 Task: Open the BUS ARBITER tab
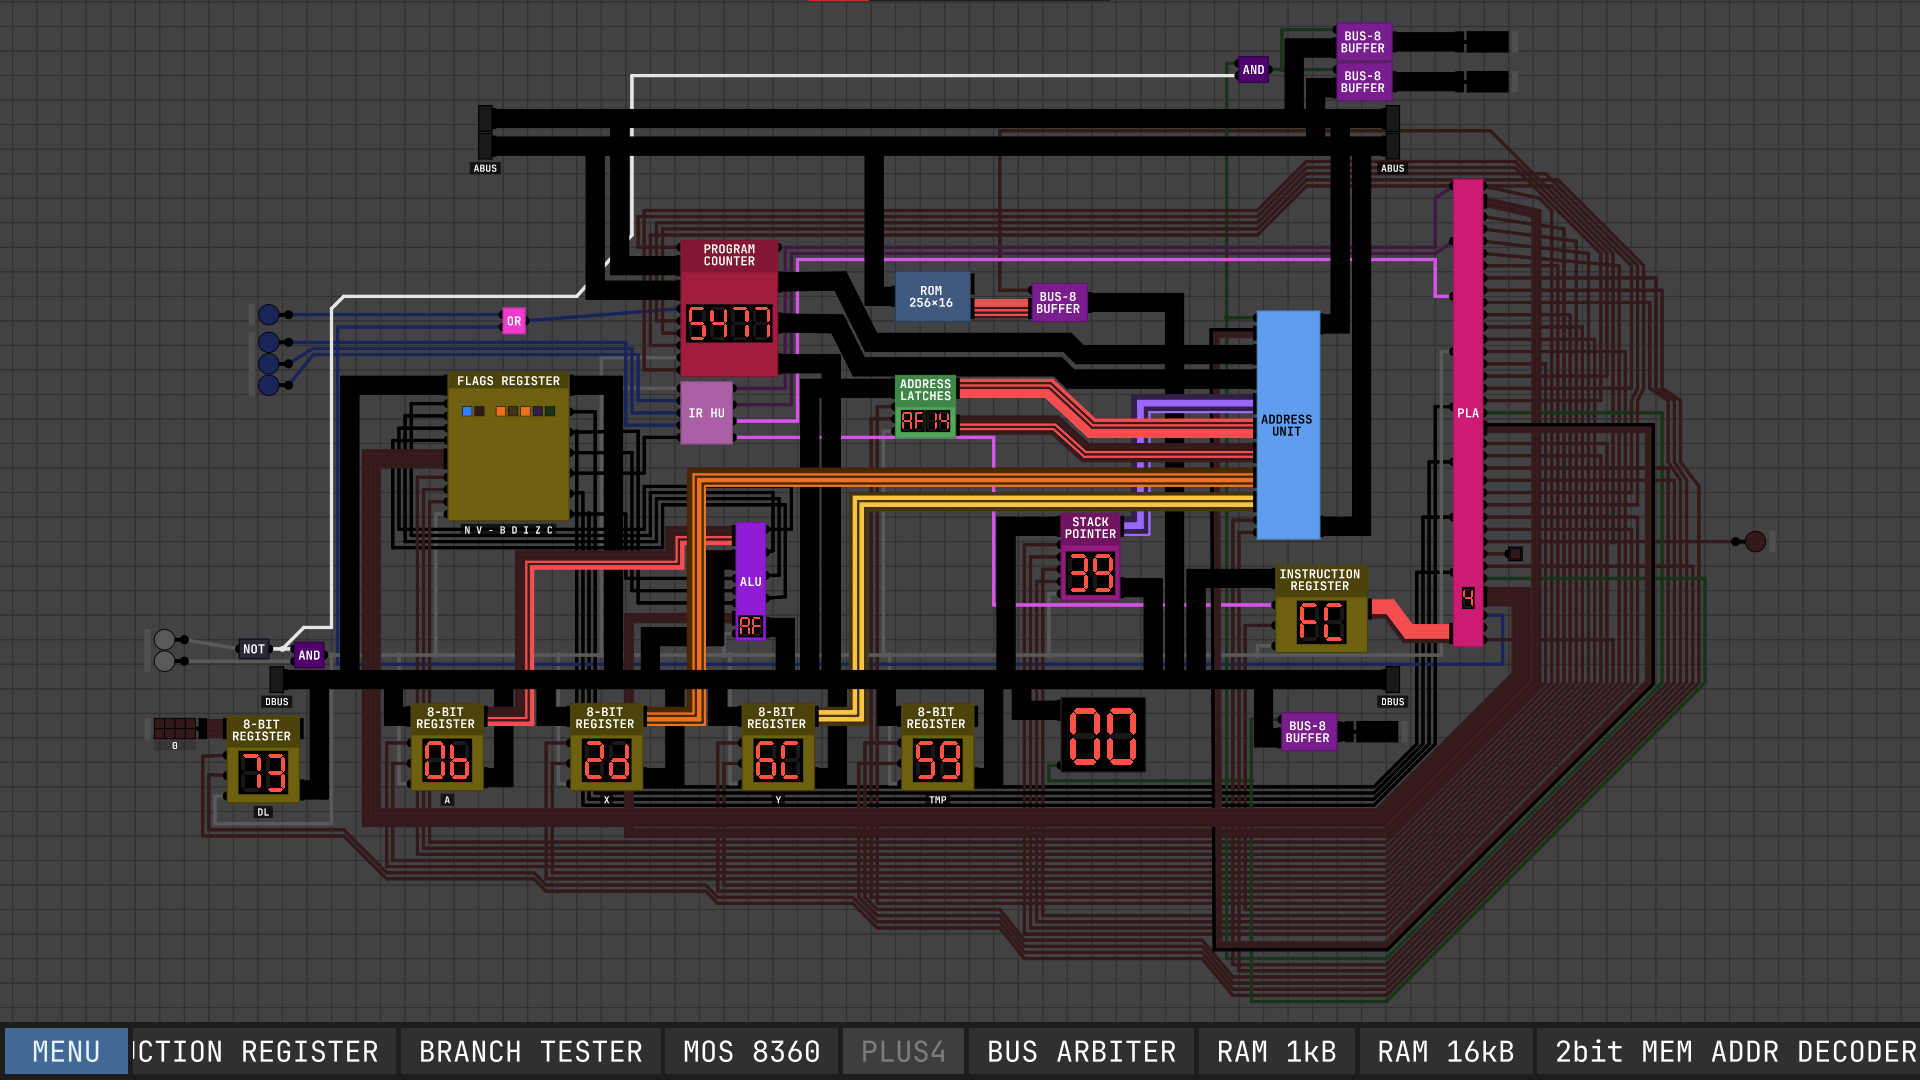coord(1081,1051)
